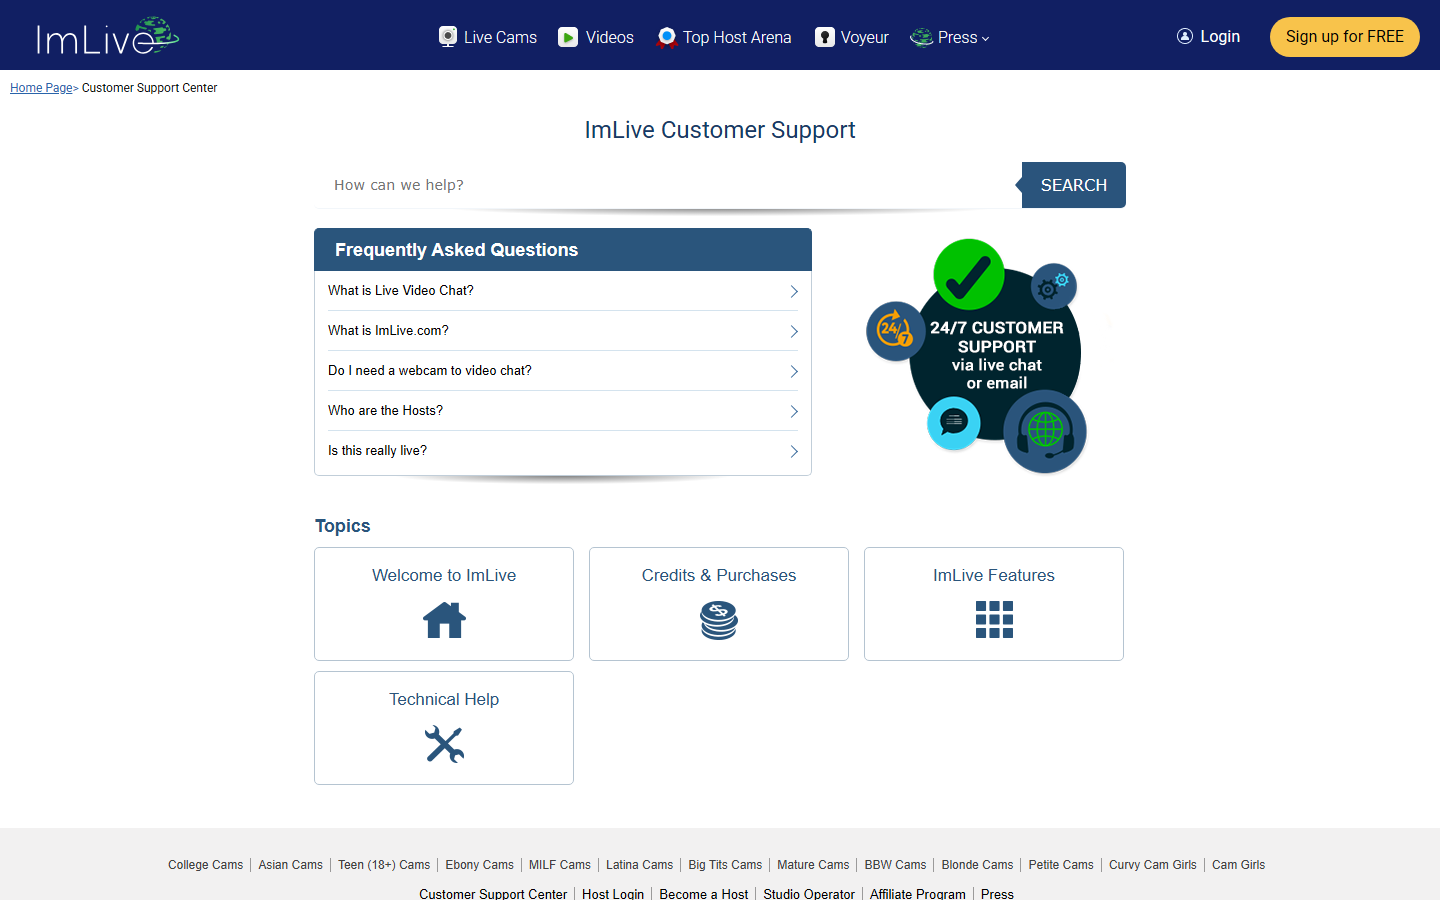Viewport: 1440px width, 900px height.
Task: Click the Live Cams webcam icon
Action: (448, 37)
